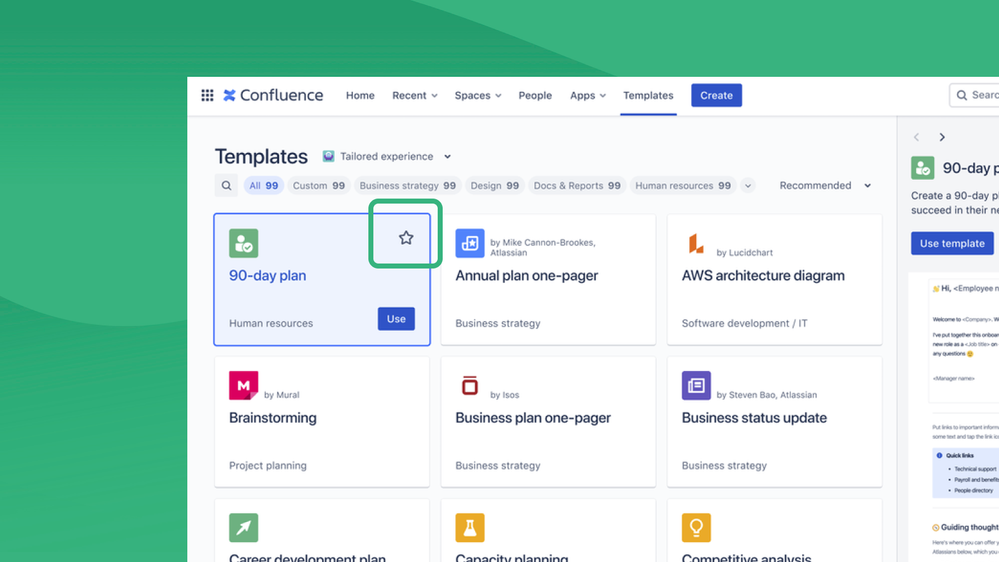This screenshot has height=562, width=999.
Task: Click 'by Steven Bao, Atlassian' text
Action: pos(766,394)
